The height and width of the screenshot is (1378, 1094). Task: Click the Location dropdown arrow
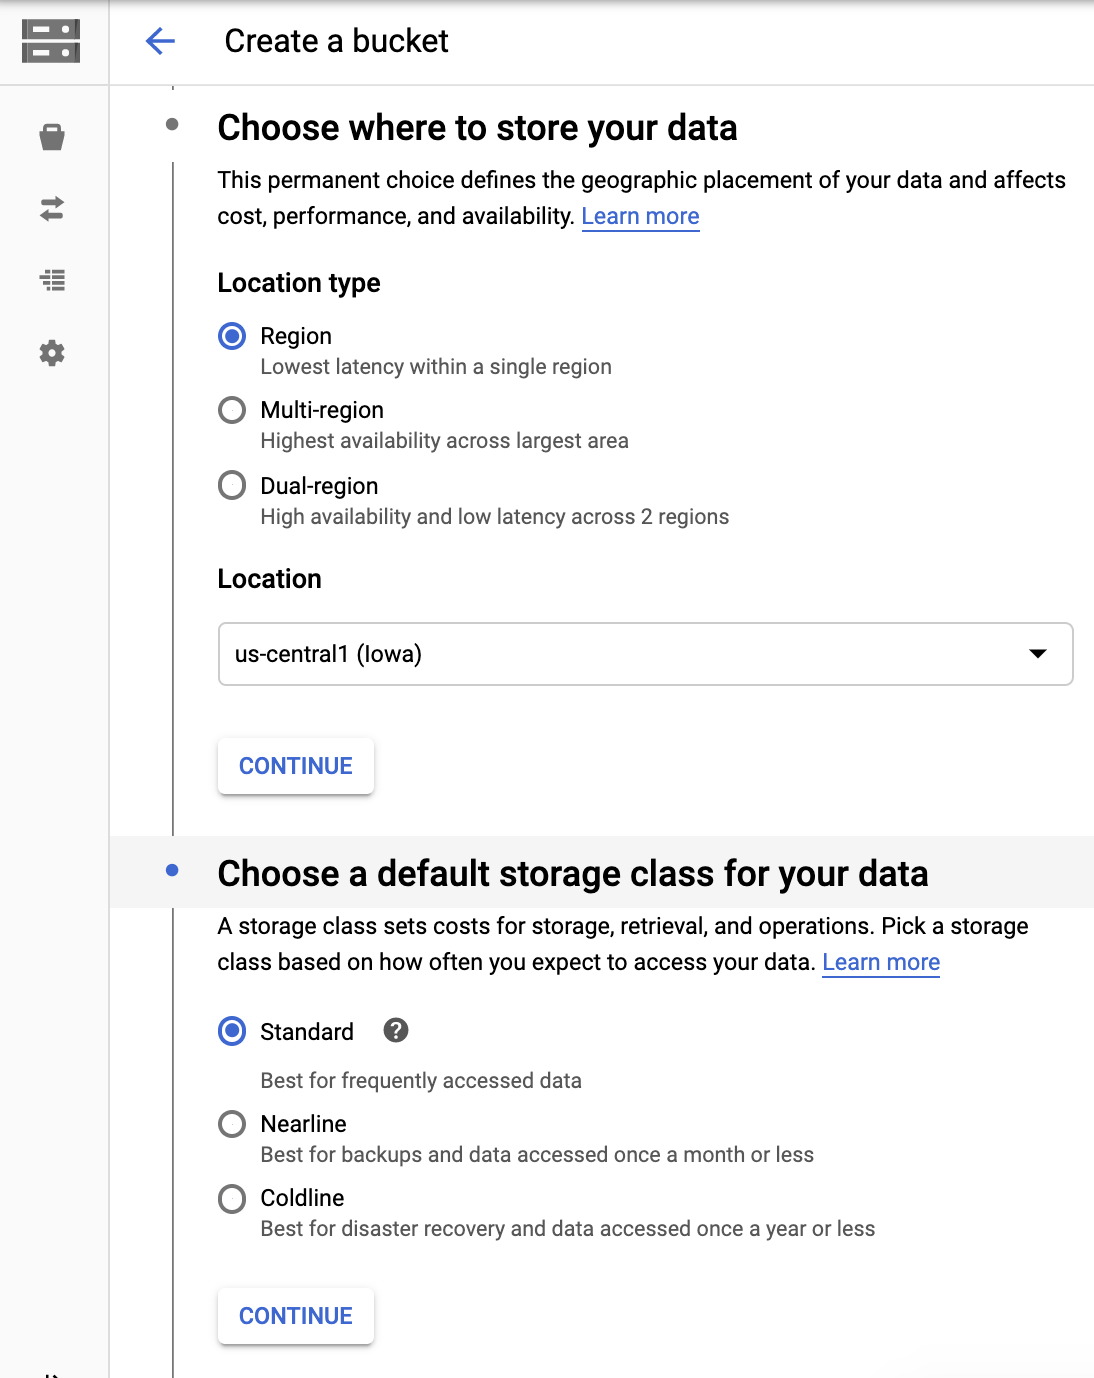[1038, 654]
